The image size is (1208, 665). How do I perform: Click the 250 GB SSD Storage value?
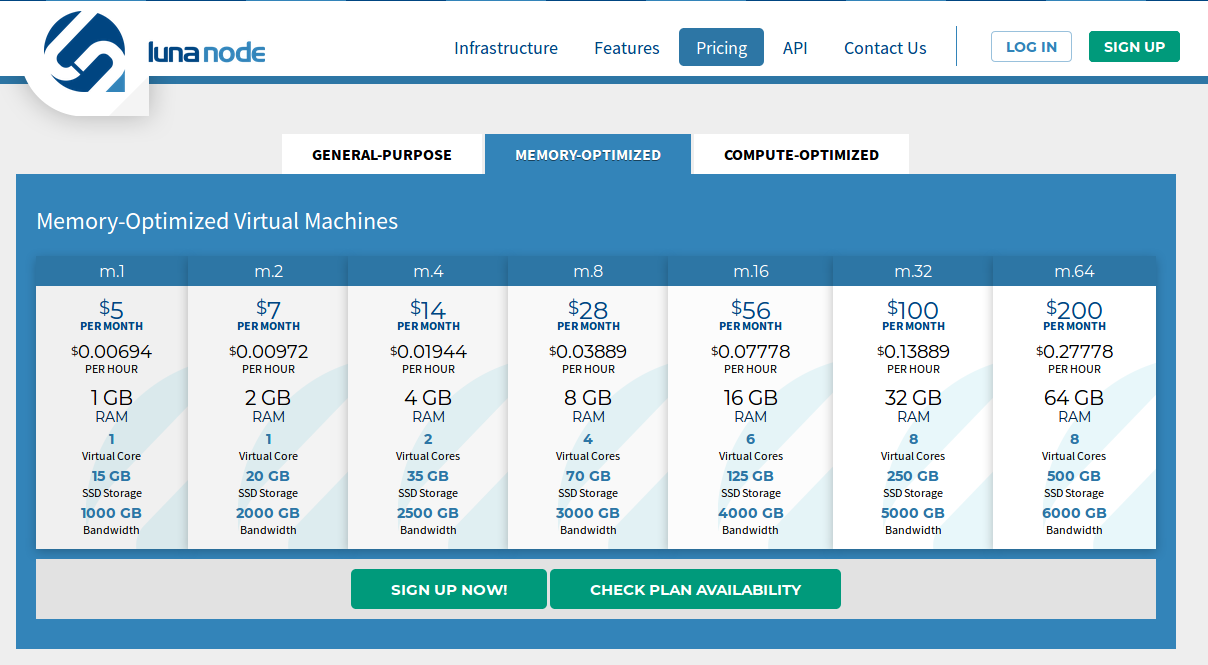(x=913, y=476)
